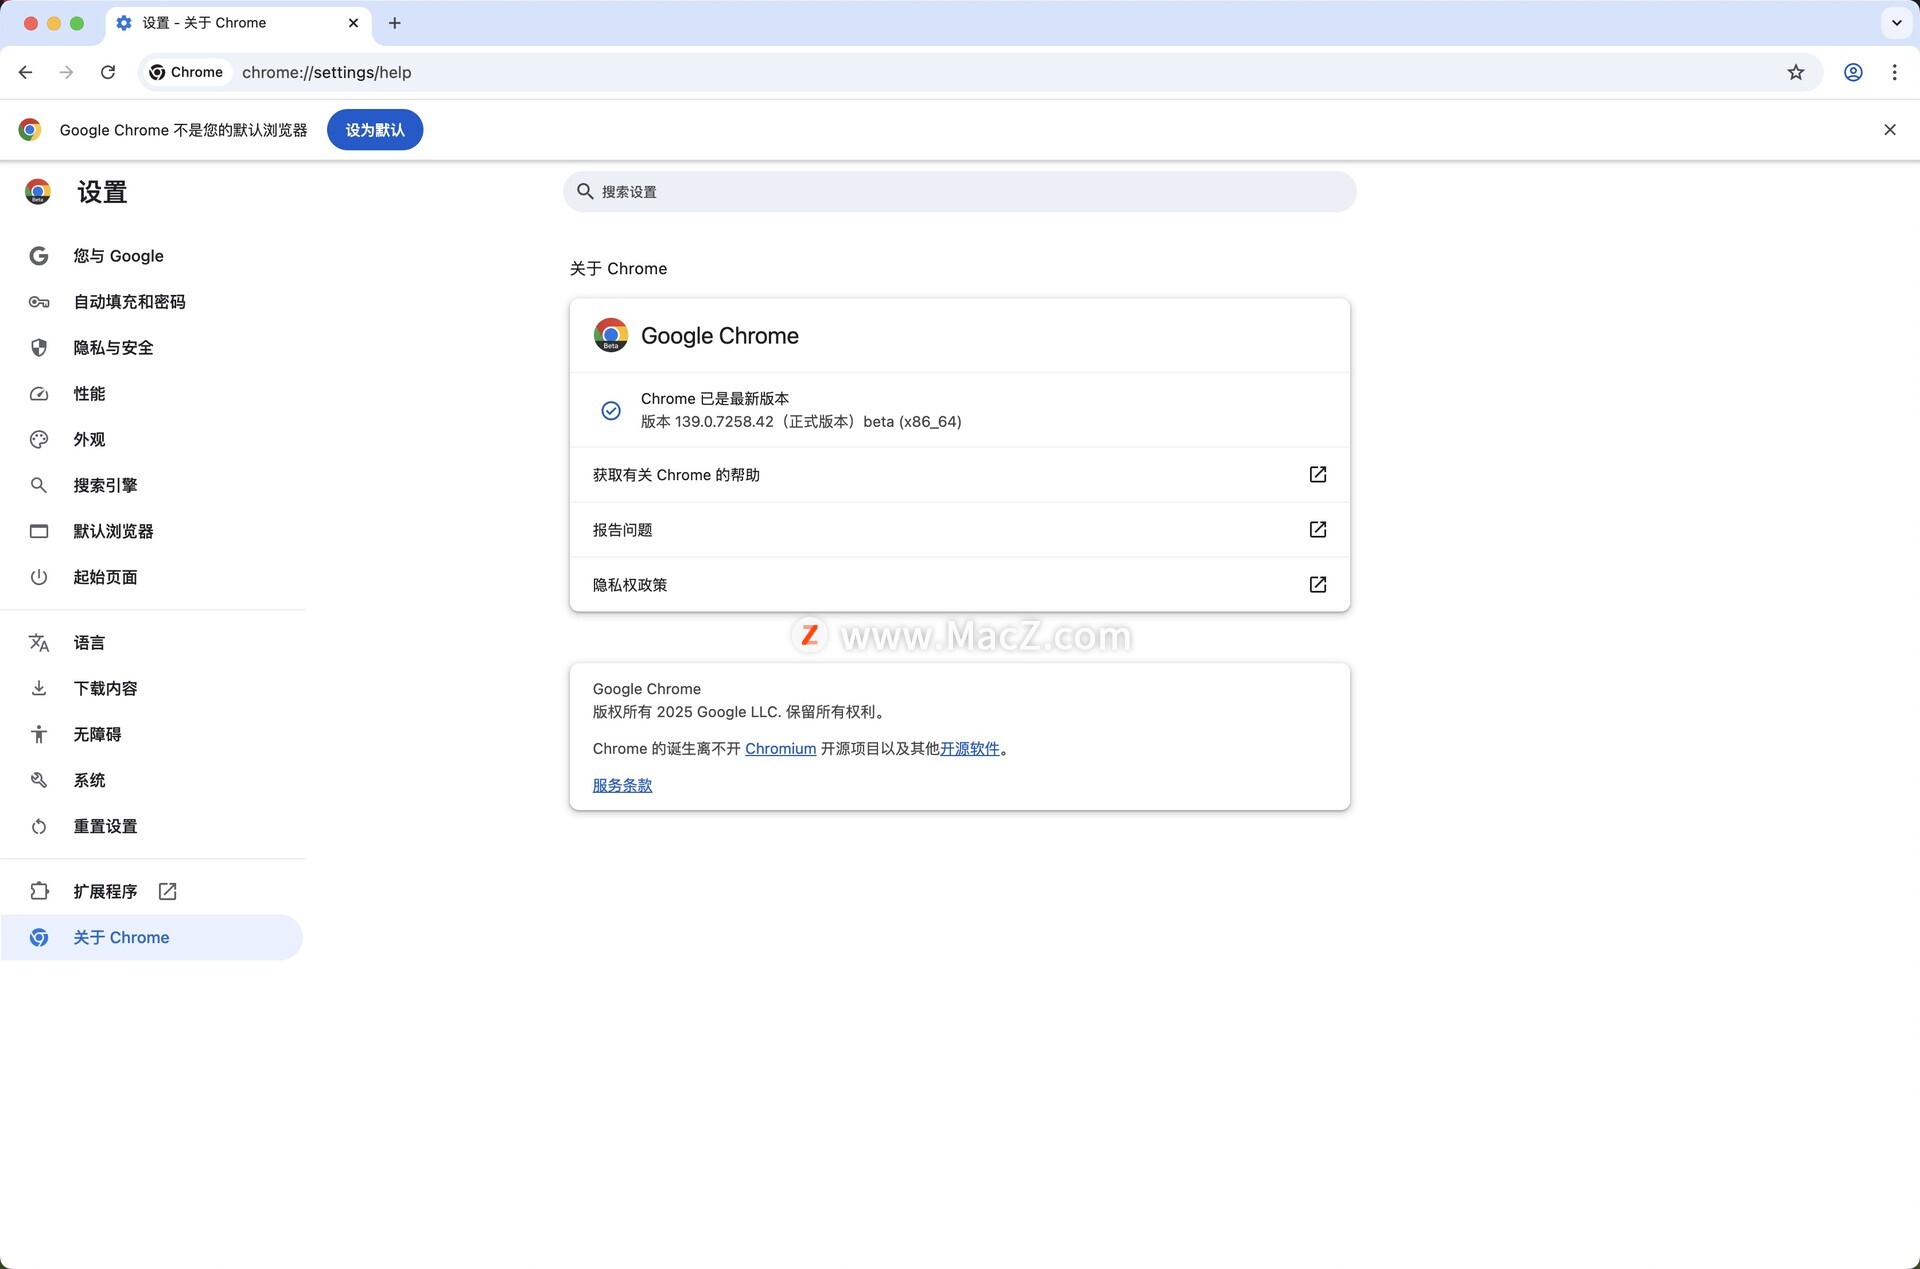Screen dimensions: 1920x1269
Task: Open 获取有关 Chrome 的帮助 row
Action: tap(960, 475)
